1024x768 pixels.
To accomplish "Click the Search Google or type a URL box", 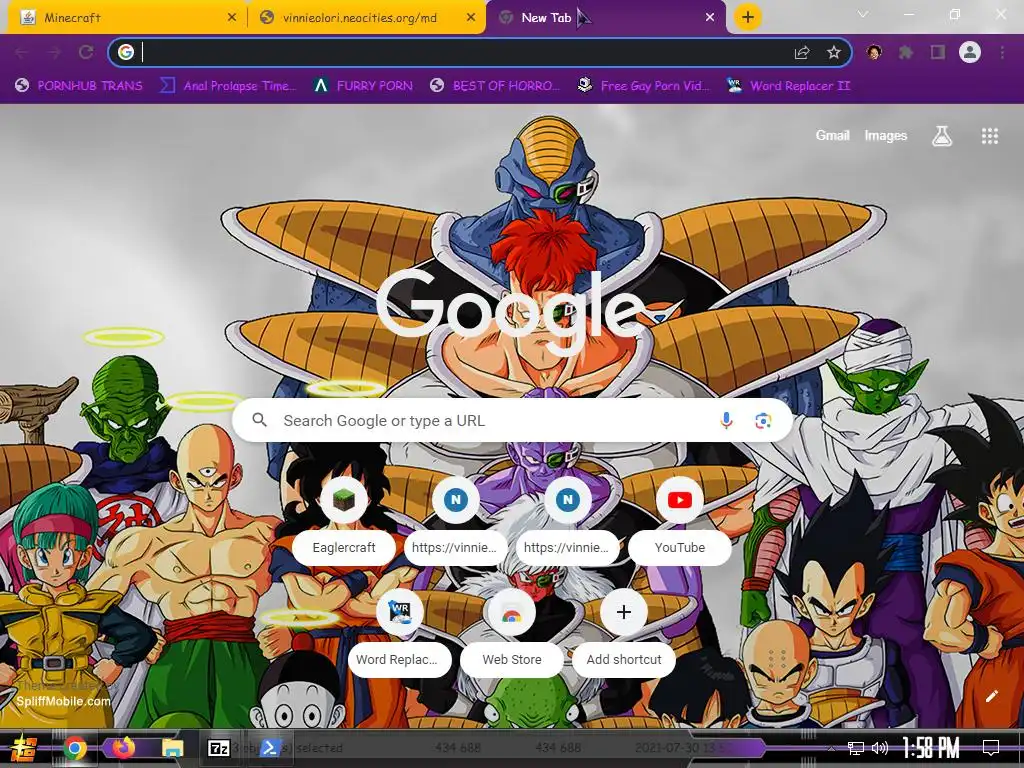I will click(513, 421).
